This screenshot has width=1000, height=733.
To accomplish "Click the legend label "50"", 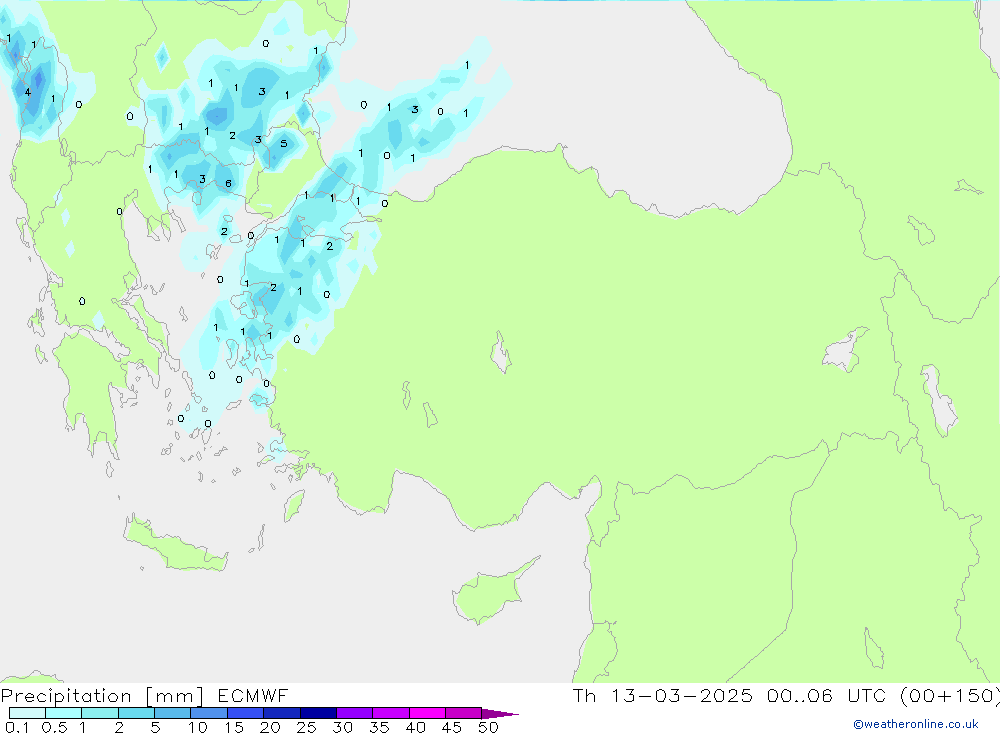I will click(489, 727).
